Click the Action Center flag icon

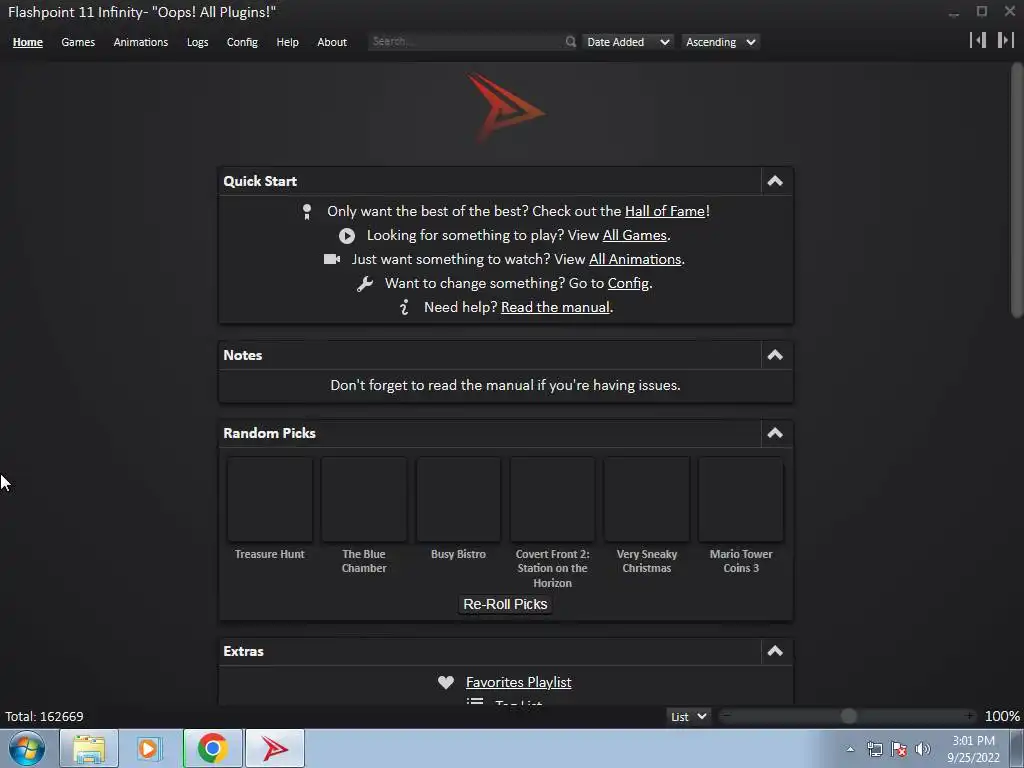point(899,749)
